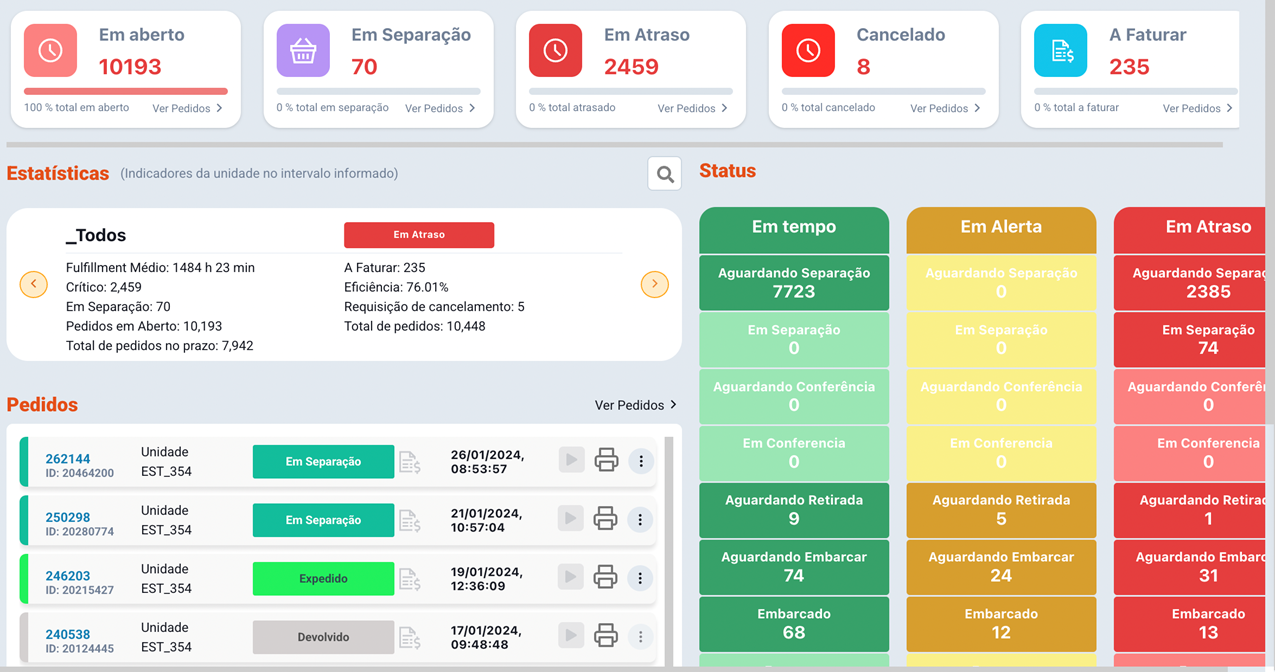Click the document icon next to Expedido badge

click(410, 577)
